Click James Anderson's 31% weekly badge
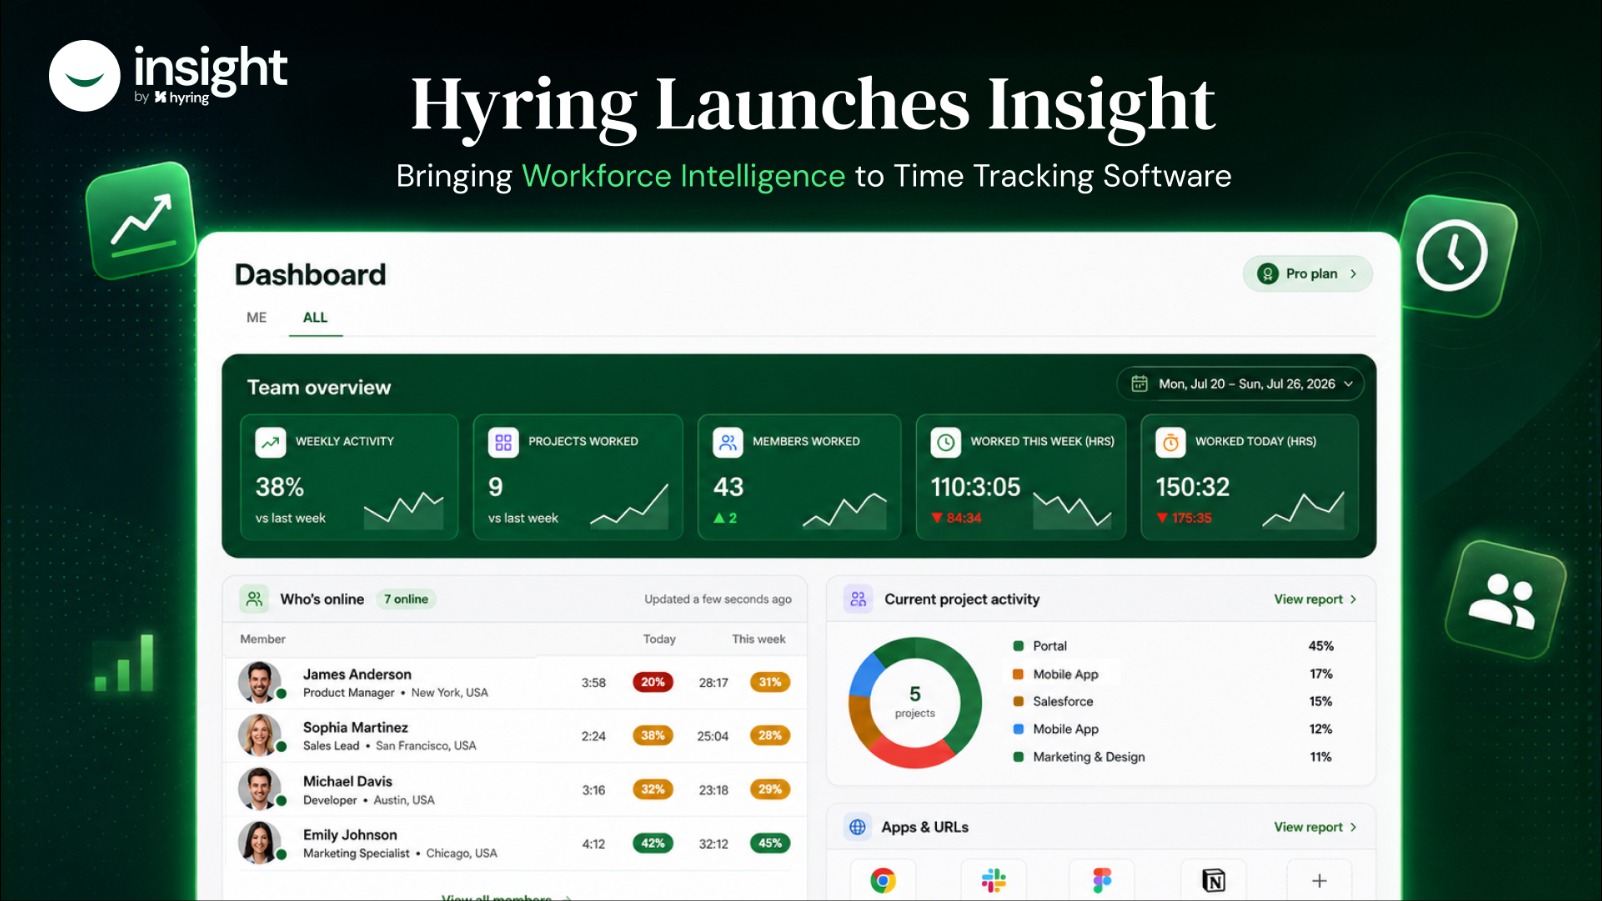 770,682
